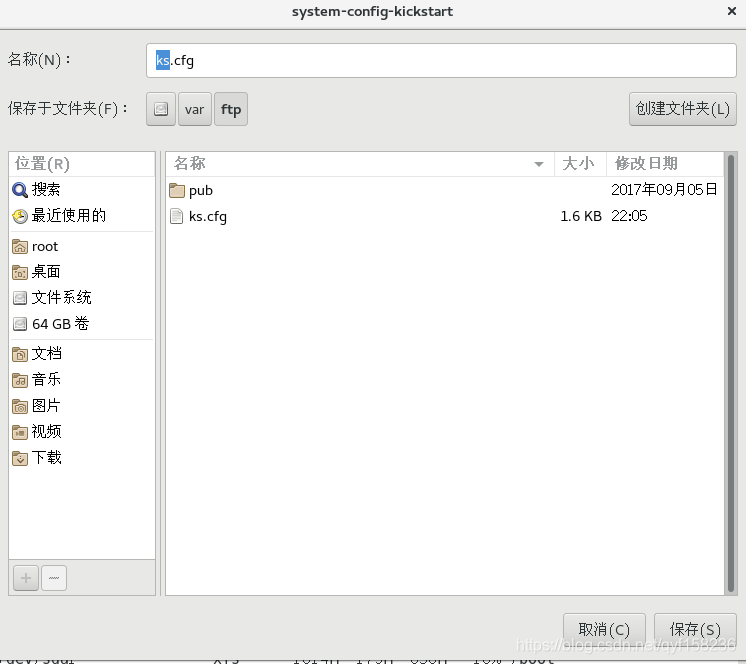Click the 1.6 KB size cell
746x664 pixels.
pyautogui.click(x=581, y=216)
